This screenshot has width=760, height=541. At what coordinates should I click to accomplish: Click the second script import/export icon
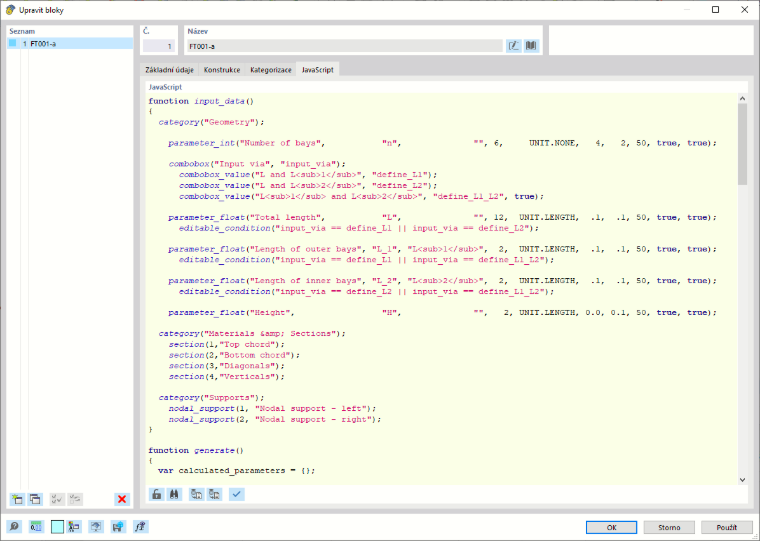pyautogui.click(x=214, y=494)
